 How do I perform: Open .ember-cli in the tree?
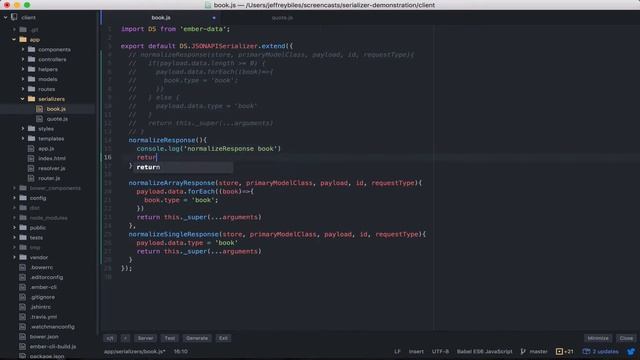coord(44,287)
